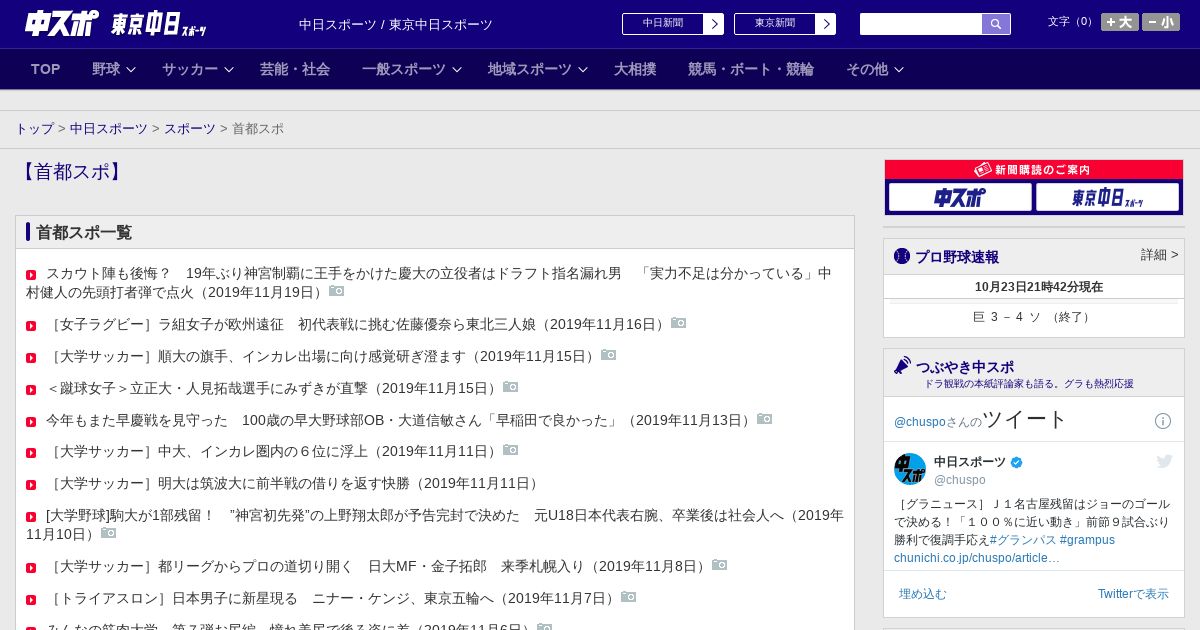
Task: Open 100歳の早大野球部OB・大道信敏さん article
Action: pos(399,420)
